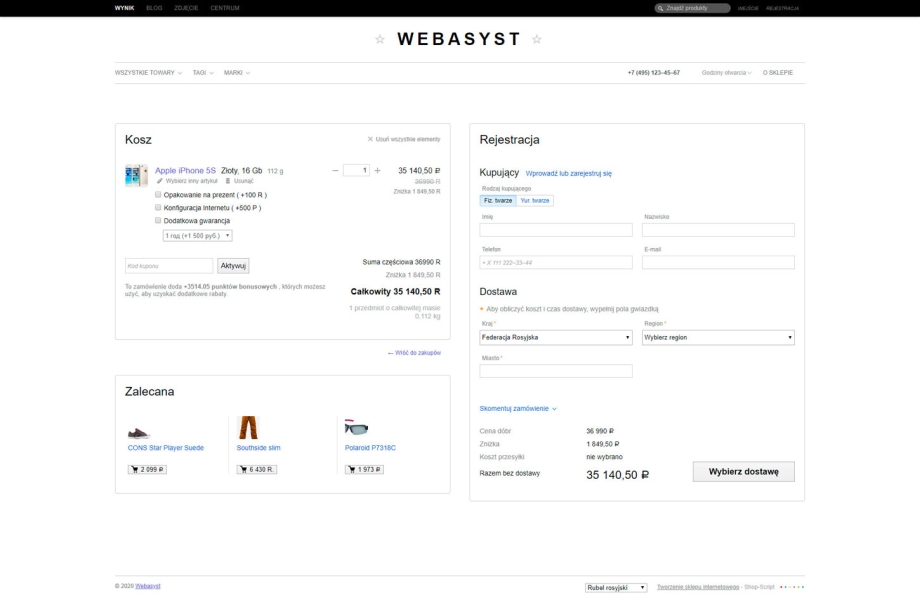Screen dimensions: 920x600
Task: Click the Kod kuponu input field
Action: click(x=168, y=266)
